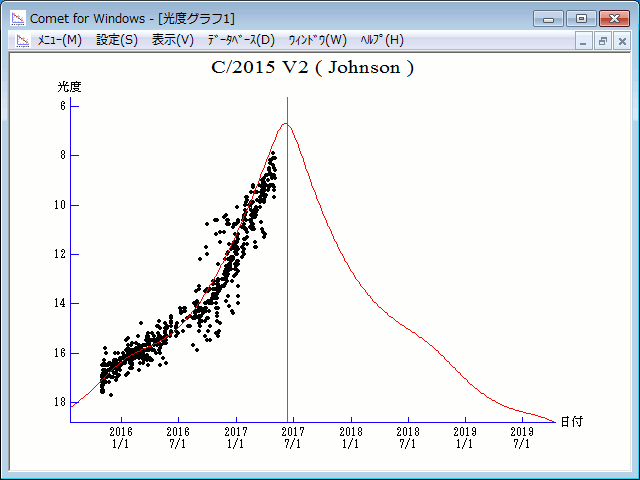This screenshot has width=640, height=480.
Task: Minimize the inner 光度グラフ1 child window
Action: pyautogui.click(x=585, y=41)
